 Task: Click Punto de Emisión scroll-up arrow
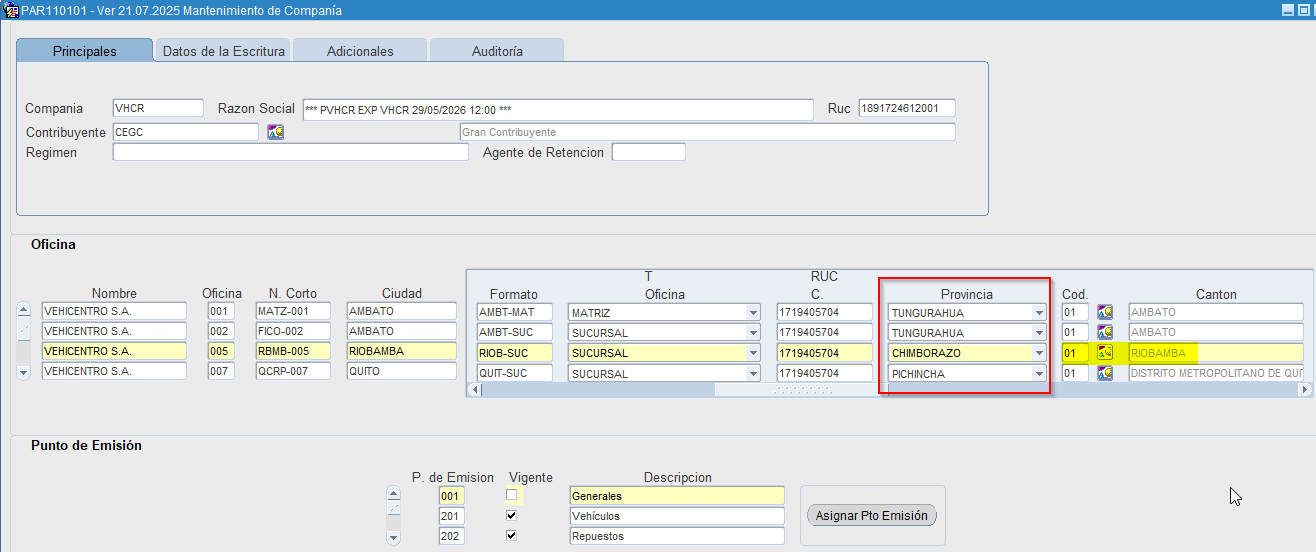[x=392, y=493]
